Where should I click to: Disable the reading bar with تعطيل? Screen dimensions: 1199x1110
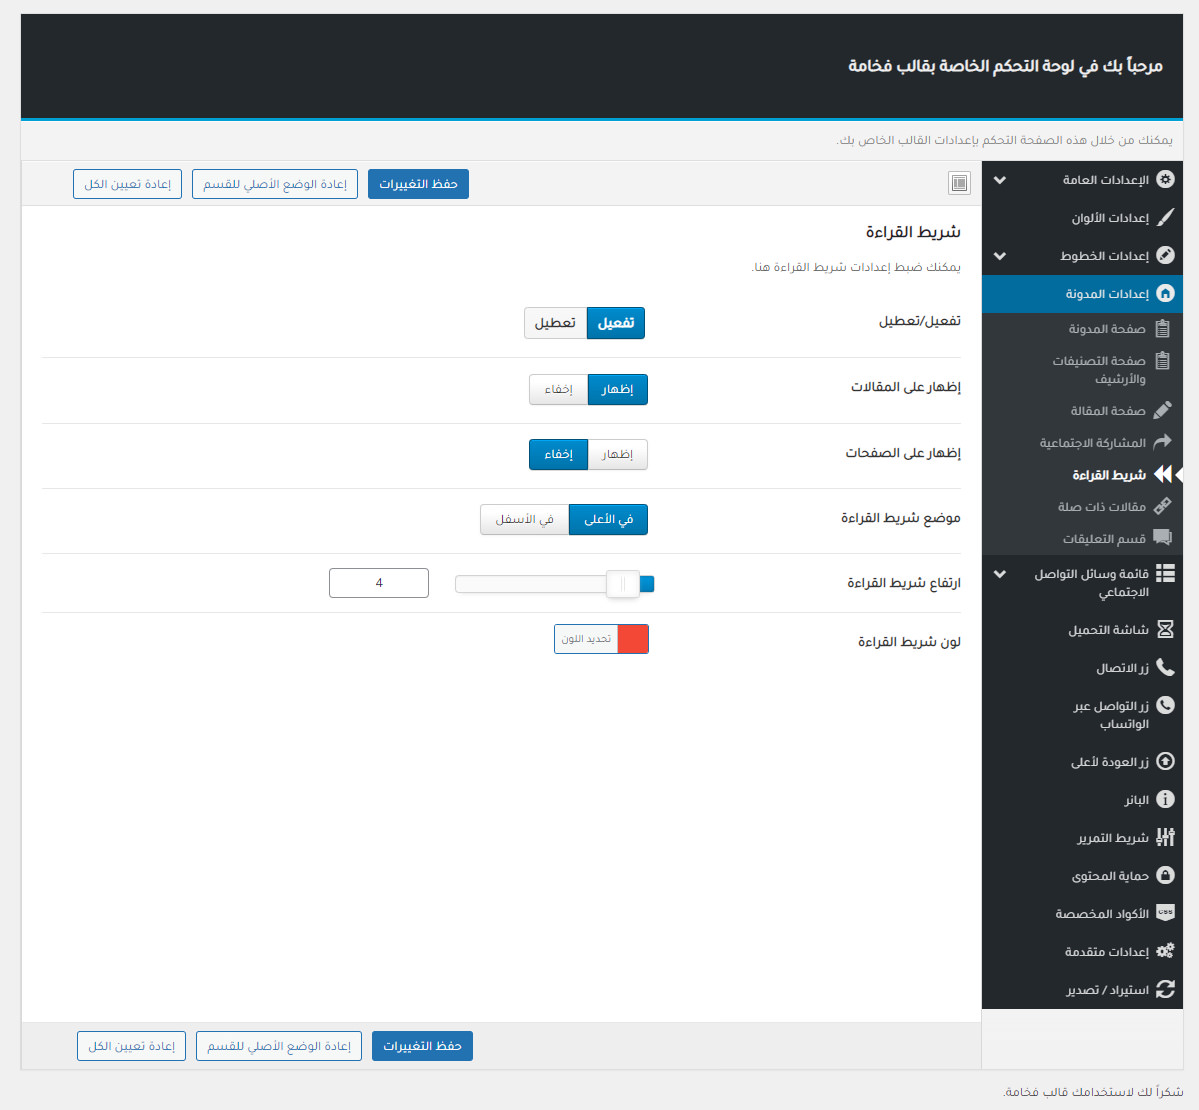pyautogui.click(x=555, y=323)
